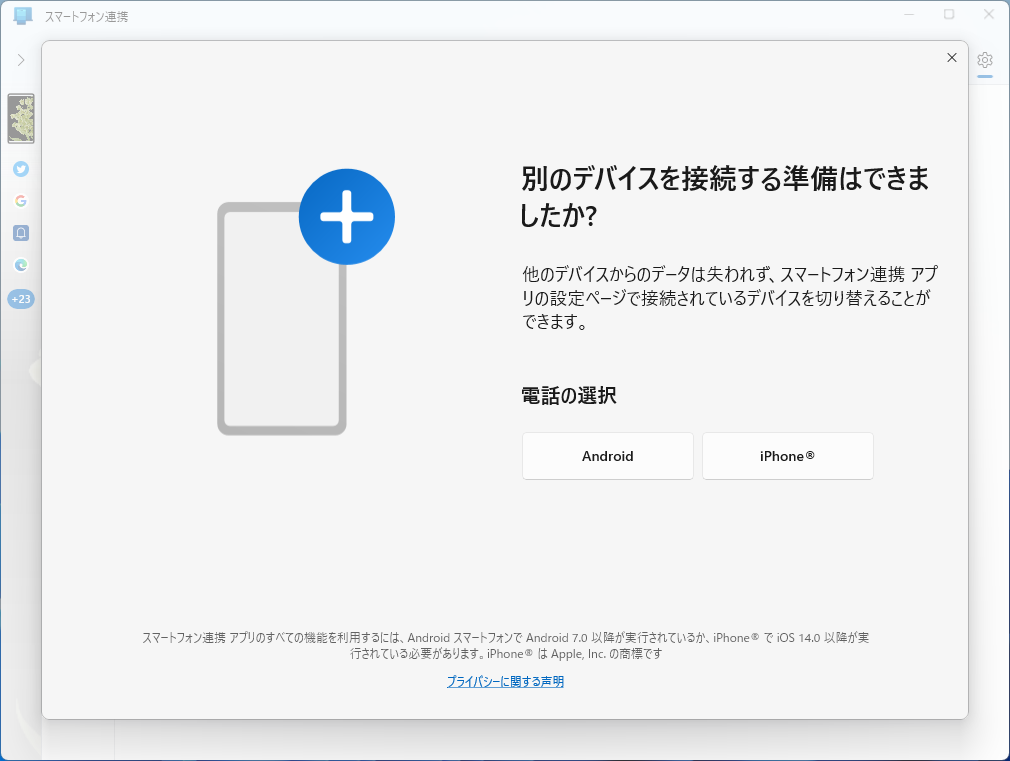Open the プライバシーに関する声明 privacy link
The image size is (1010, 761).
coord(505,681)
